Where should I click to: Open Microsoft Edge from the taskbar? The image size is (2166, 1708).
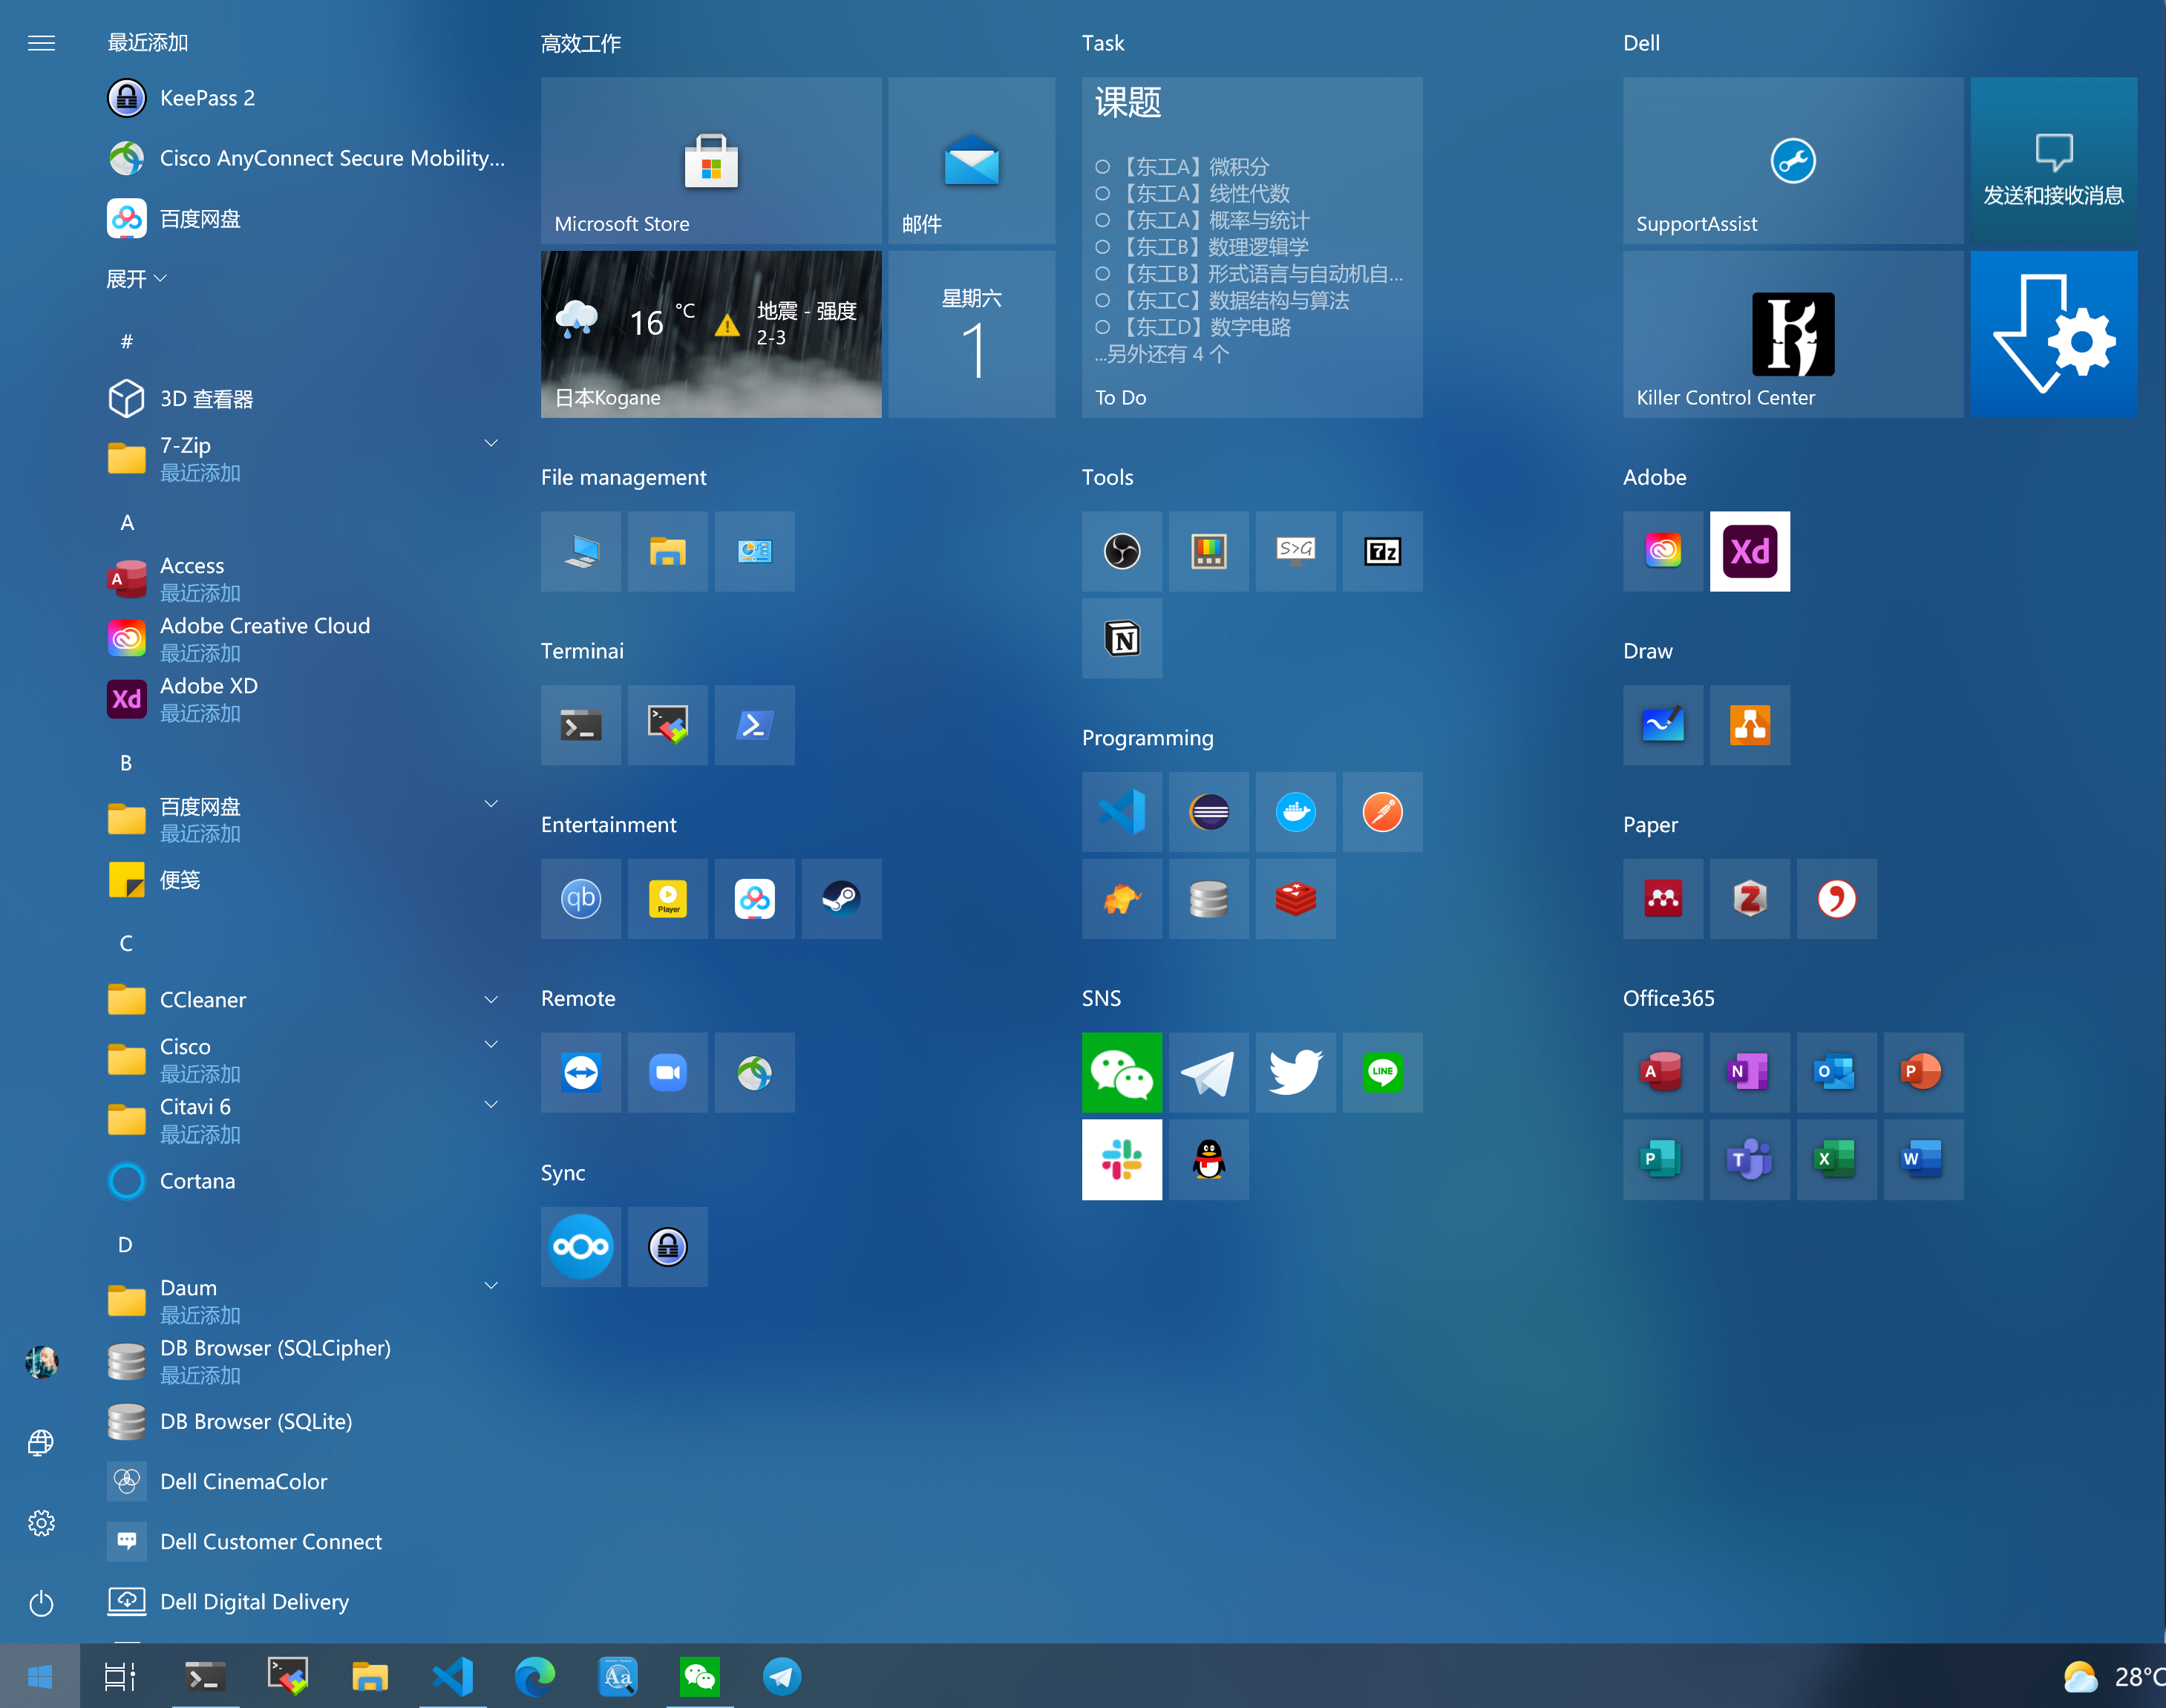[535, 1677]
